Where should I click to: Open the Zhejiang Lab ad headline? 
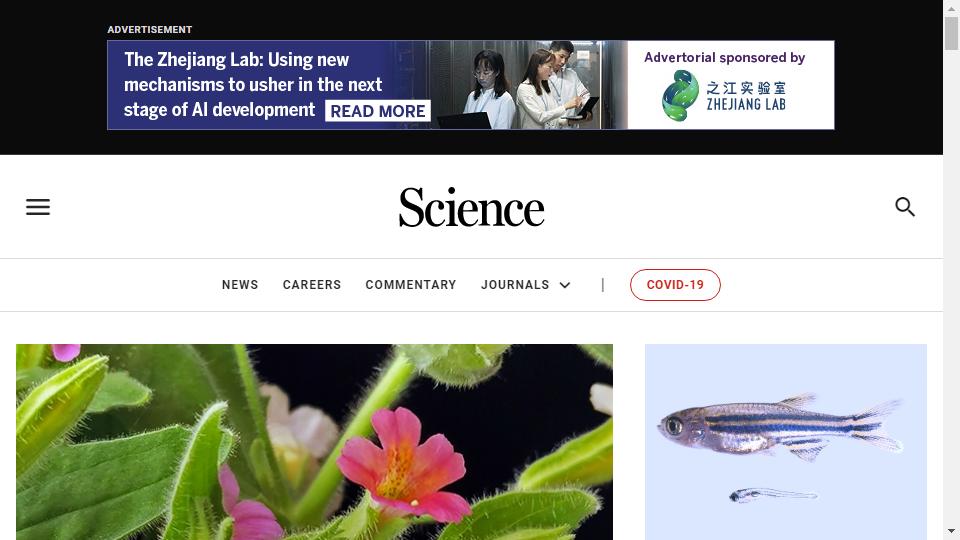click(x=253, y=84)
